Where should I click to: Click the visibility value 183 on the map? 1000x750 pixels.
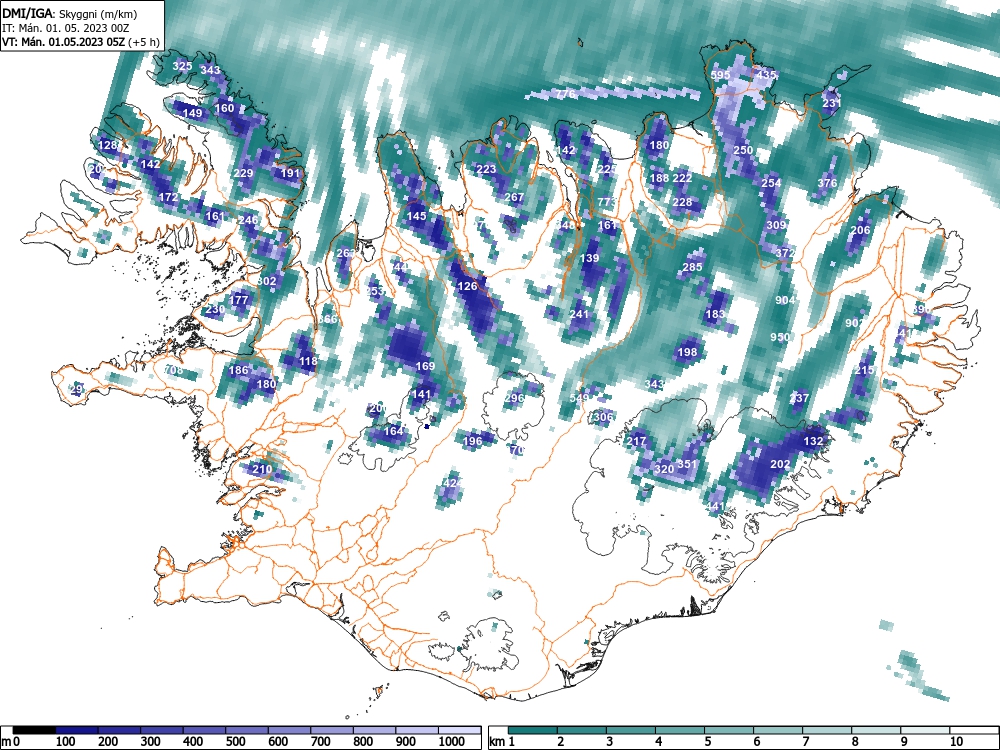716,314
